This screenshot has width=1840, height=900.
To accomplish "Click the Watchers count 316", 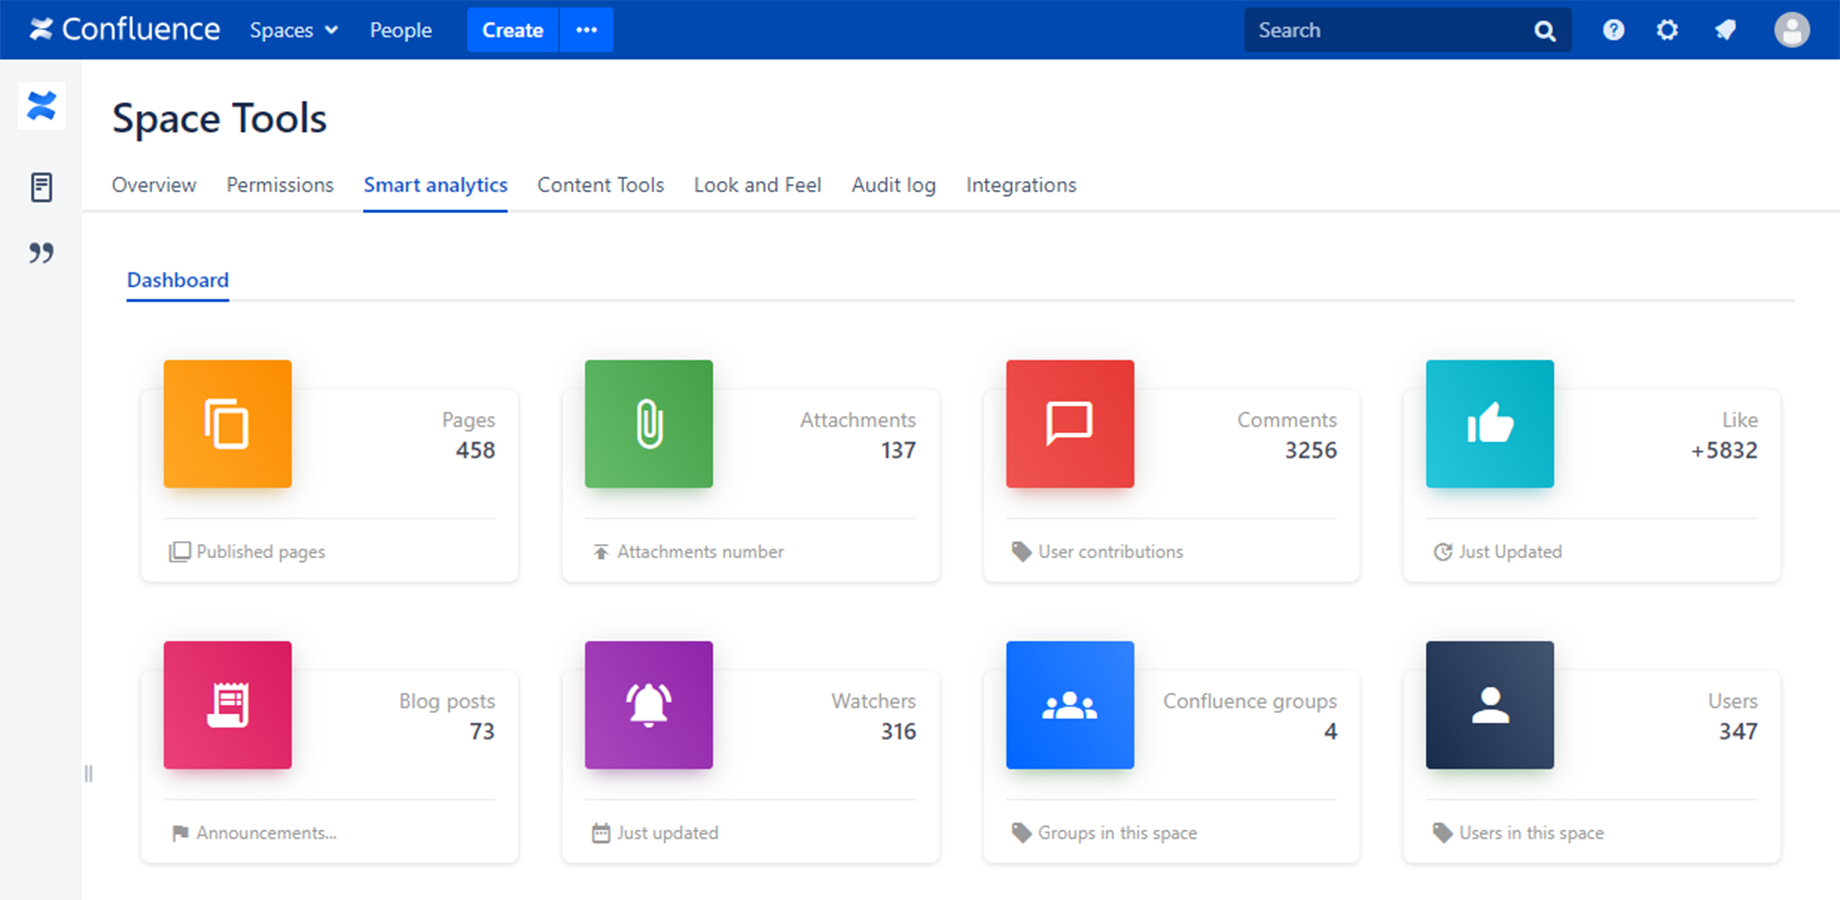I will [x=898, y=731].
